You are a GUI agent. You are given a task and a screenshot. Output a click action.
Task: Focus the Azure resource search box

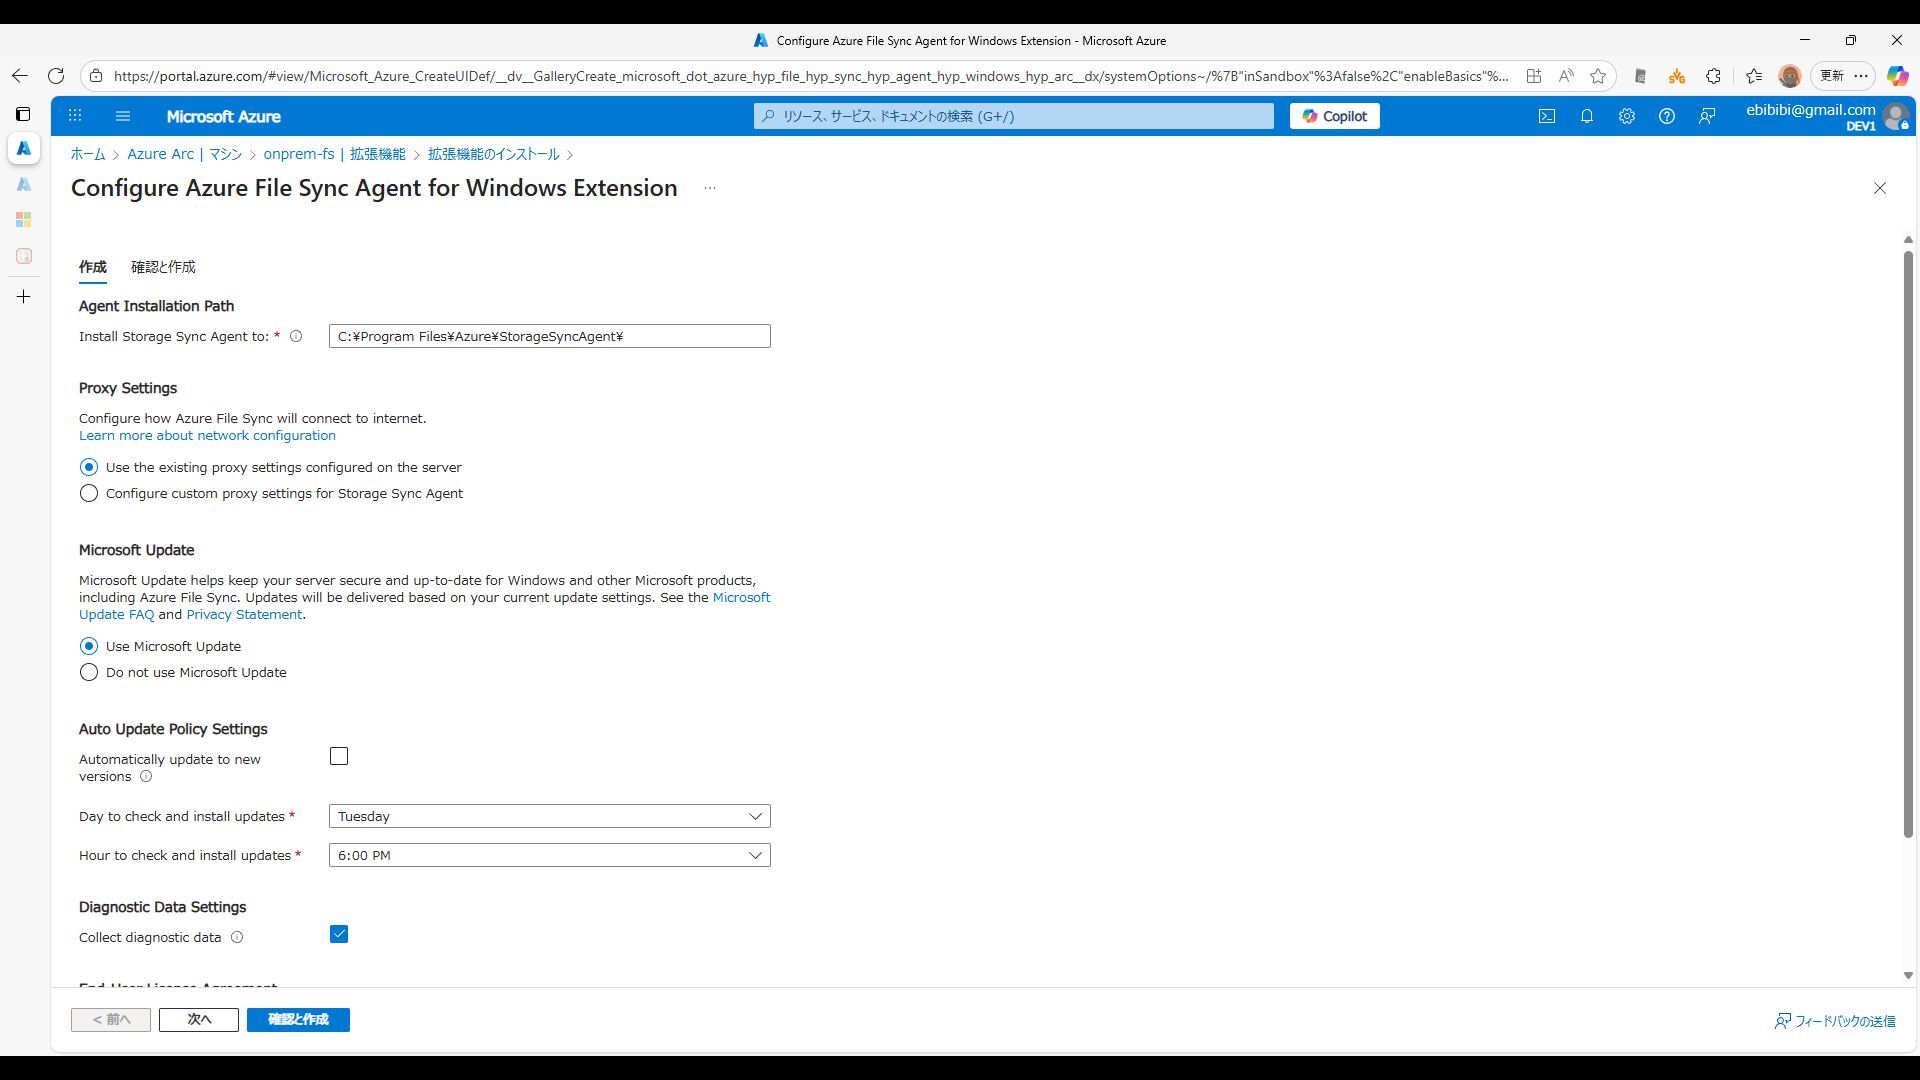click(x=1014, y=116)
